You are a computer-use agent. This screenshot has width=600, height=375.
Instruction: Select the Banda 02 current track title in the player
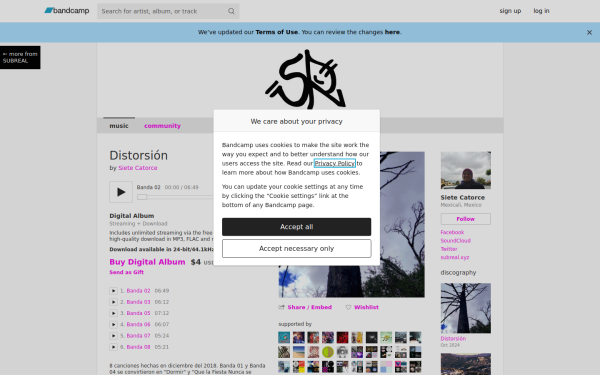(148, 187)
